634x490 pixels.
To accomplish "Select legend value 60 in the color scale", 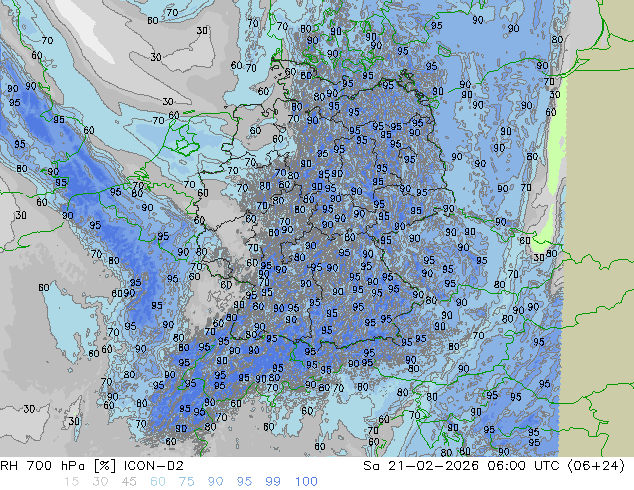I will (x=158, y=482).
